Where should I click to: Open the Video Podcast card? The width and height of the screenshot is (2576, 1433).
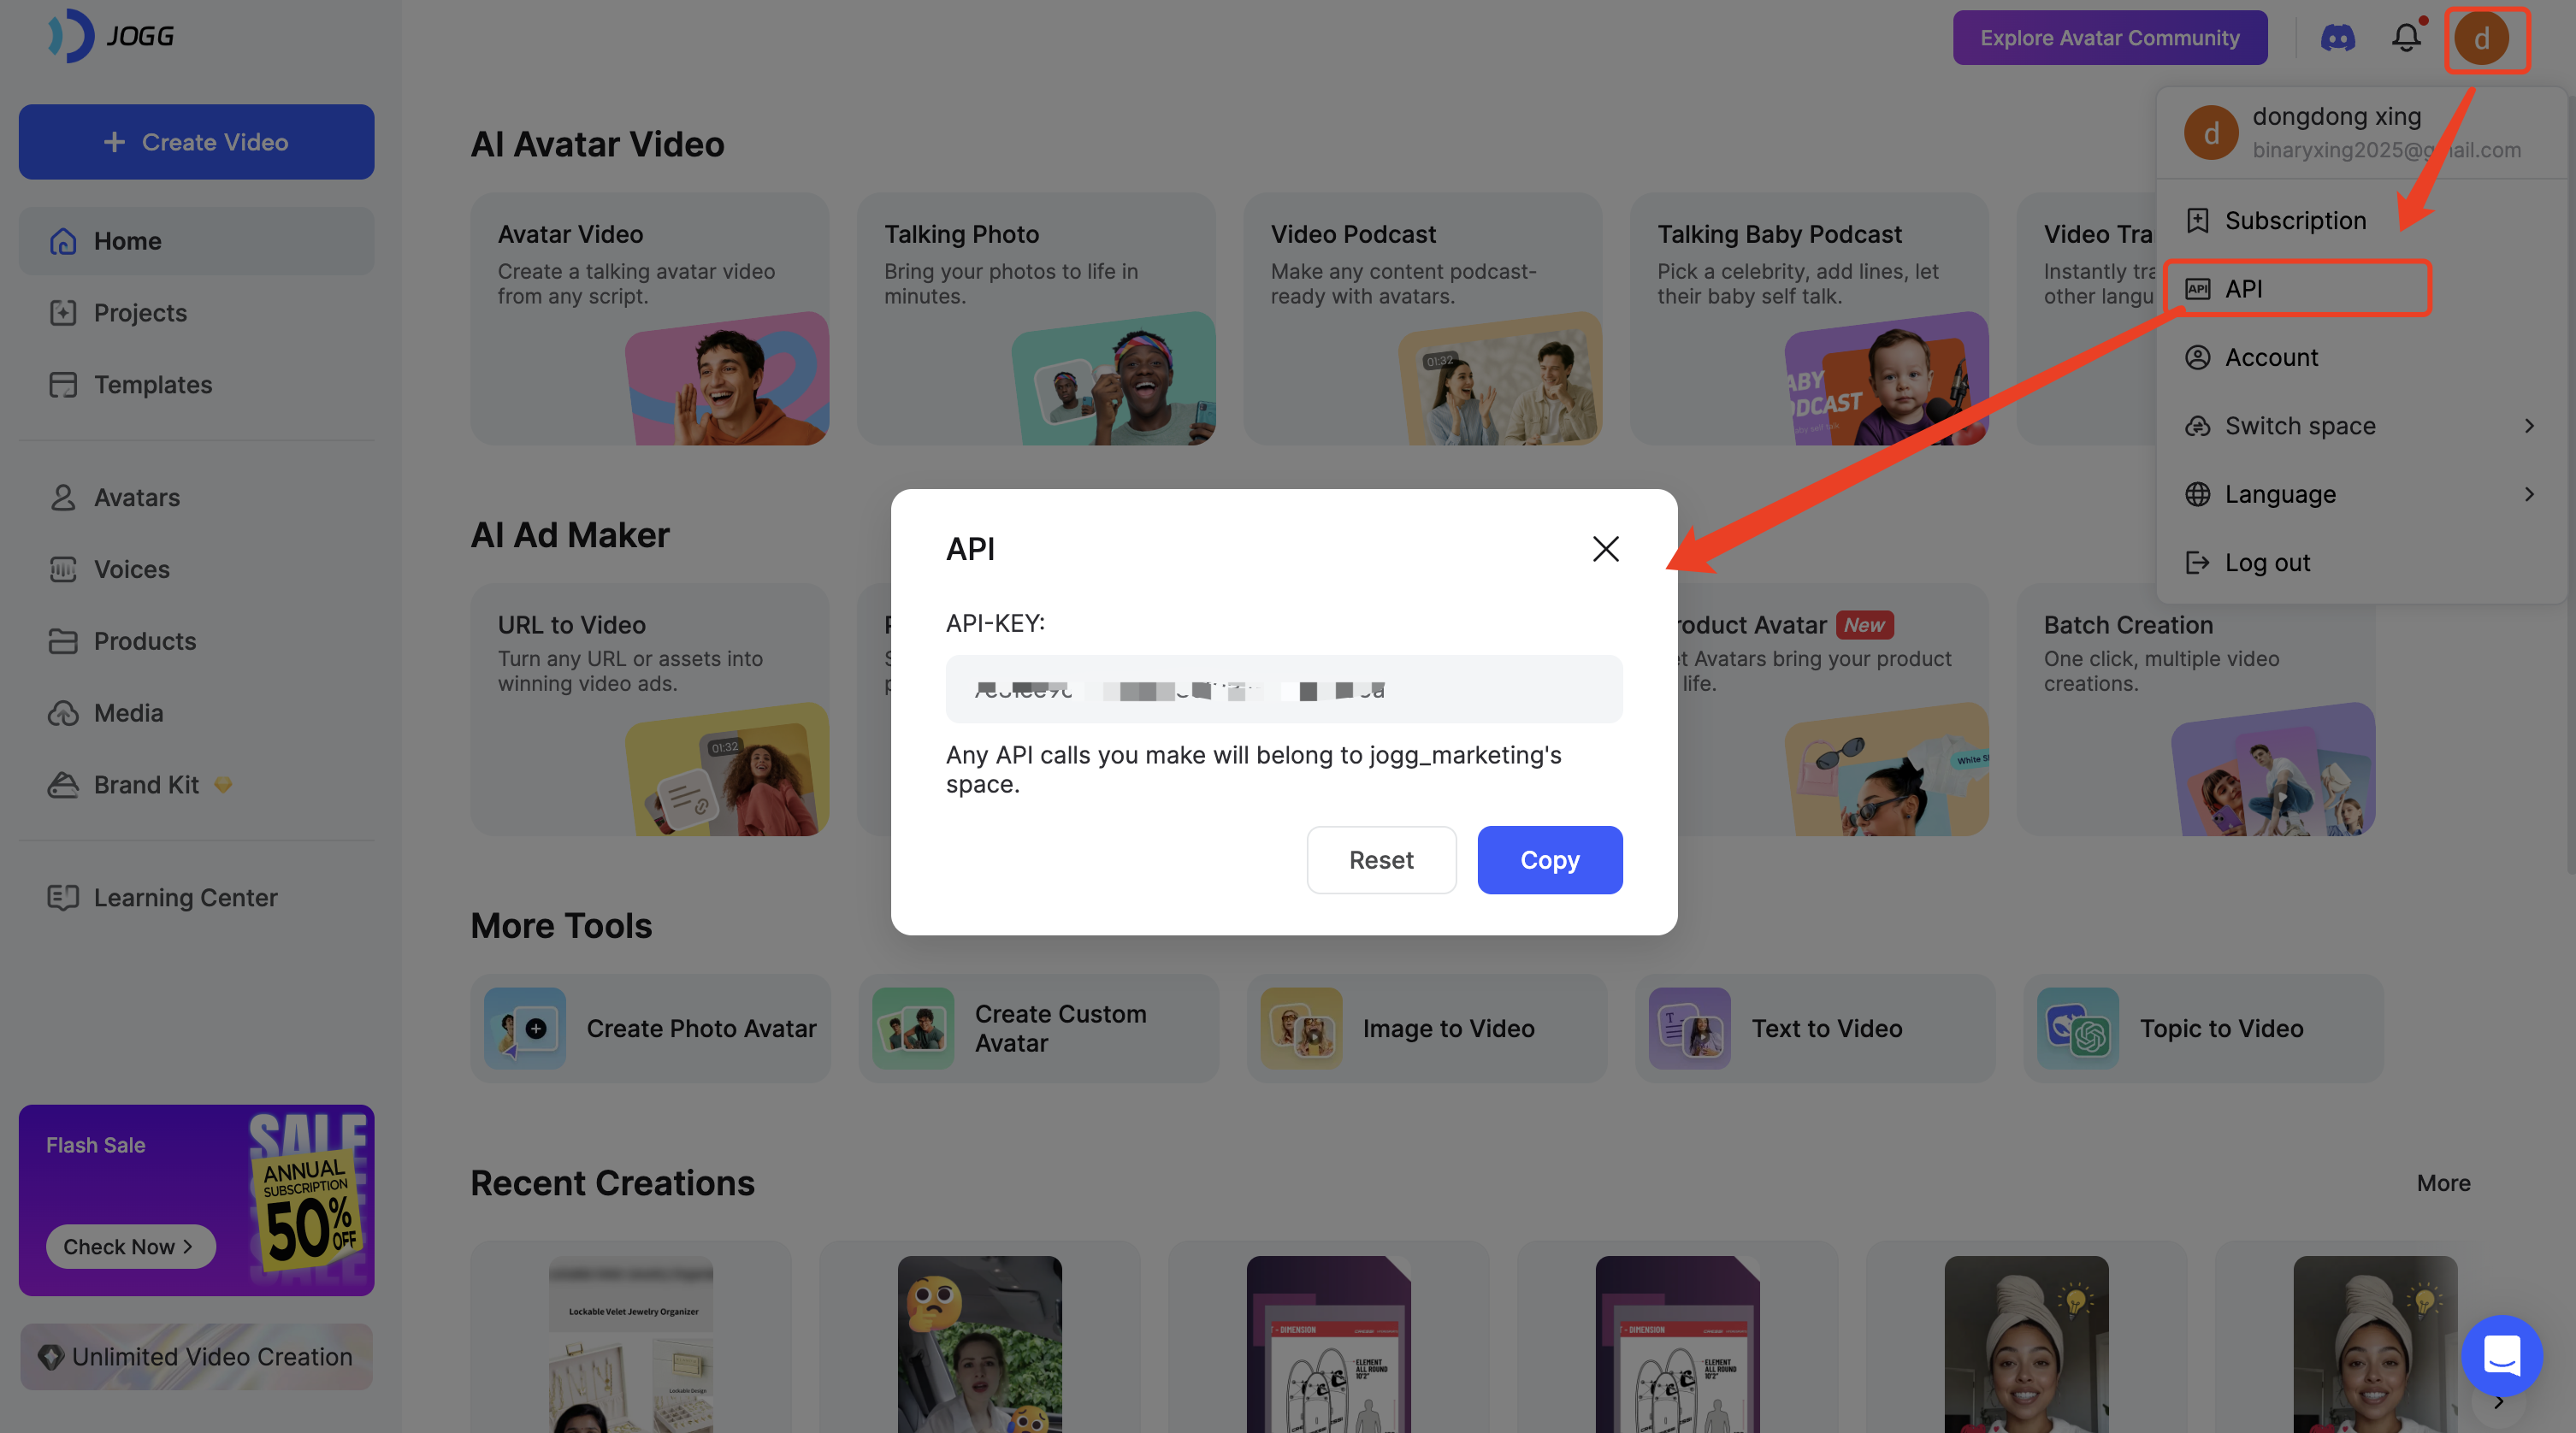(x=1422, y=319)
